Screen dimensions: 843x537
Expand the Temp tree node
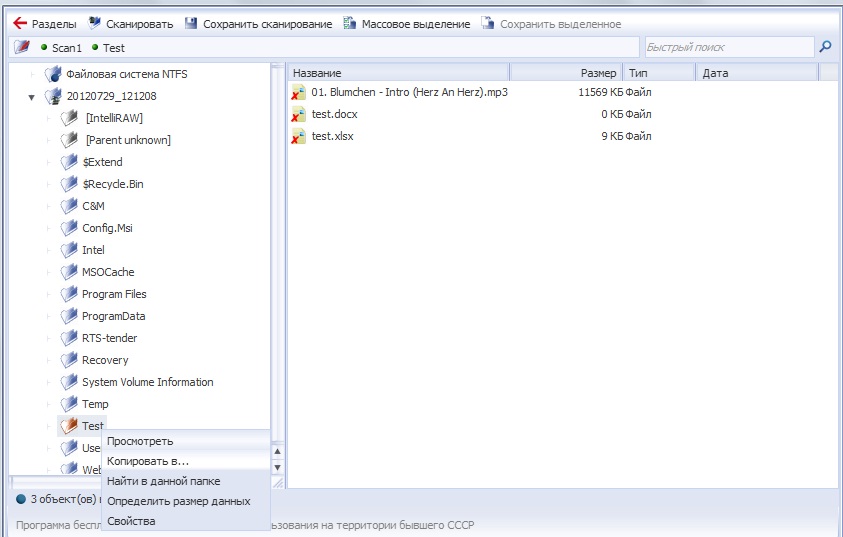coord(48,404)
